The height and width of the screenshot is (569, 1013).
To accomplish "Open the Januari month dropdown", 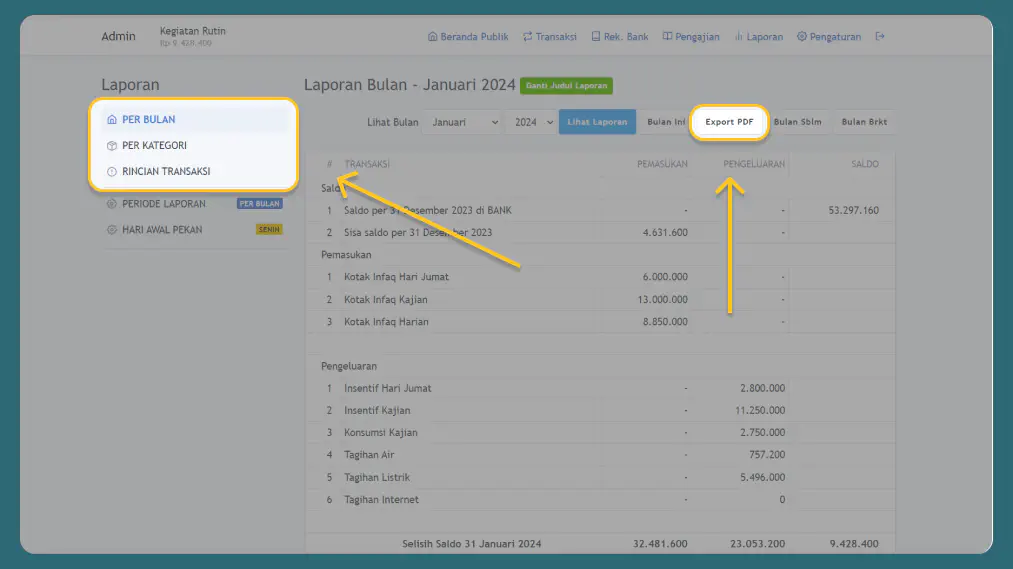I will click(462, 122).
